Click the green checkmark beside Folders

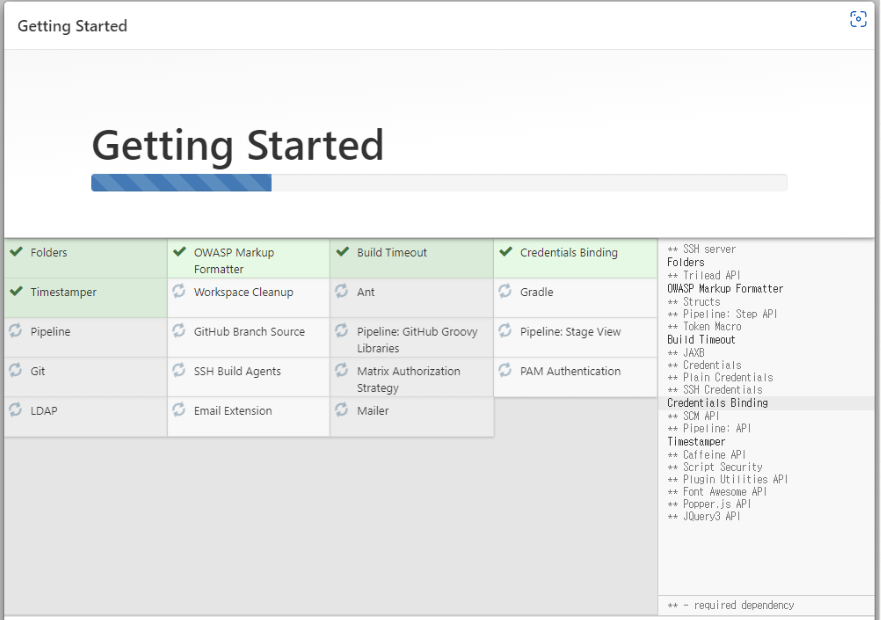click(x=16, y=251)
